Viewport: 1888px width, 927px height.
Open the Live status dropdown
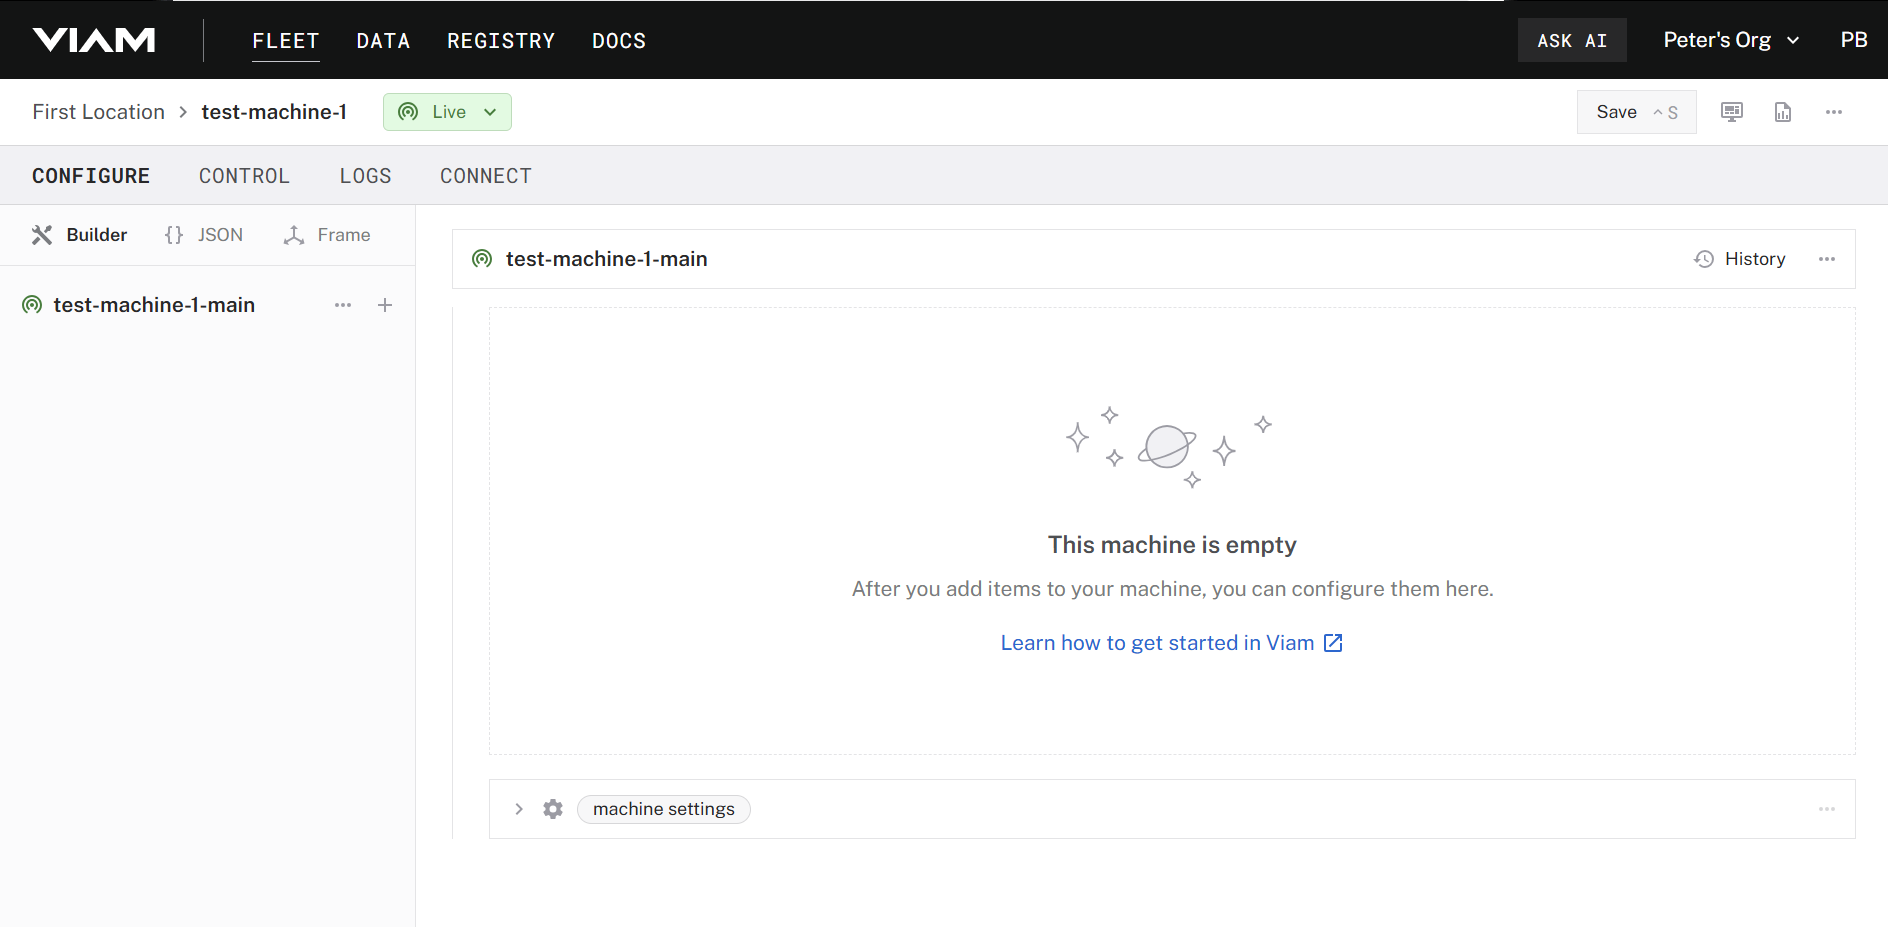point(447,112)
